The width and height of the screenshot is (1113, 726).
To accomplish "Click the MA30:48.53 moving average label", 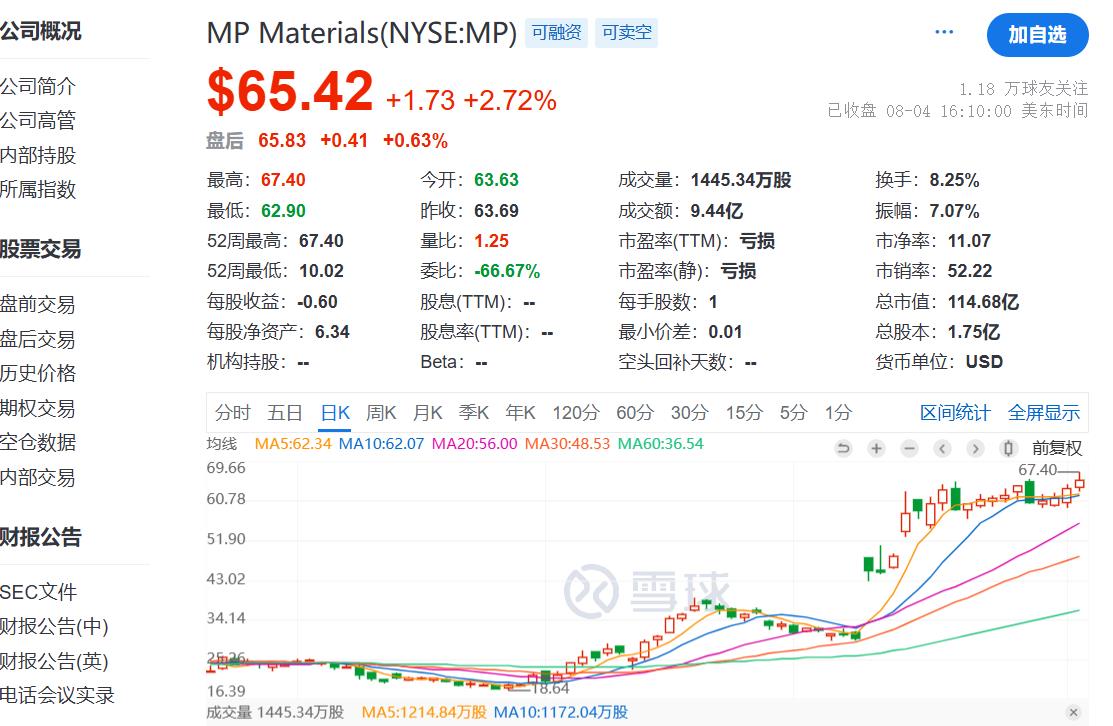I will click(x=567, y=444).
